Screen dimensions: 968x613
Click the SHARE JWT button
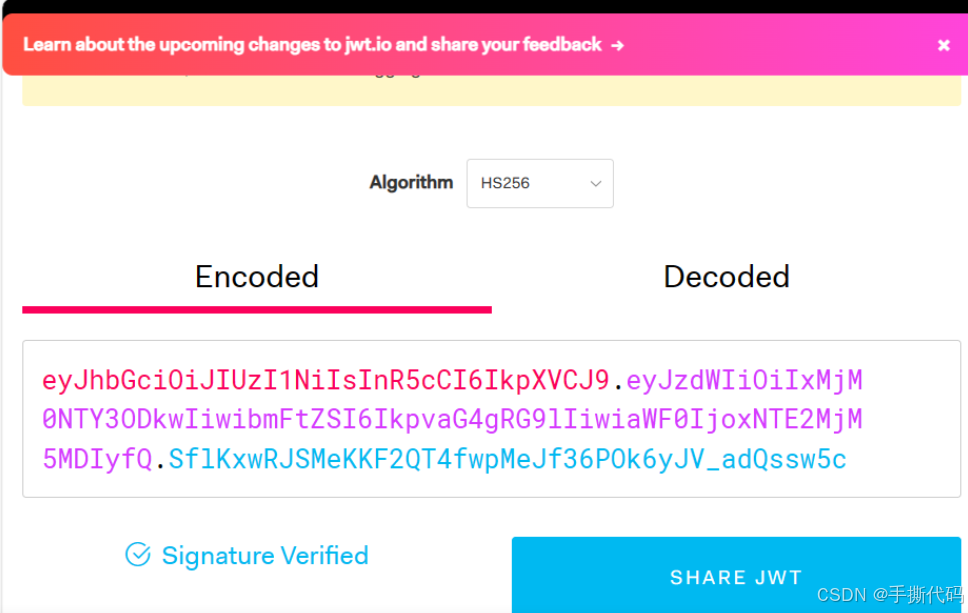736,575
